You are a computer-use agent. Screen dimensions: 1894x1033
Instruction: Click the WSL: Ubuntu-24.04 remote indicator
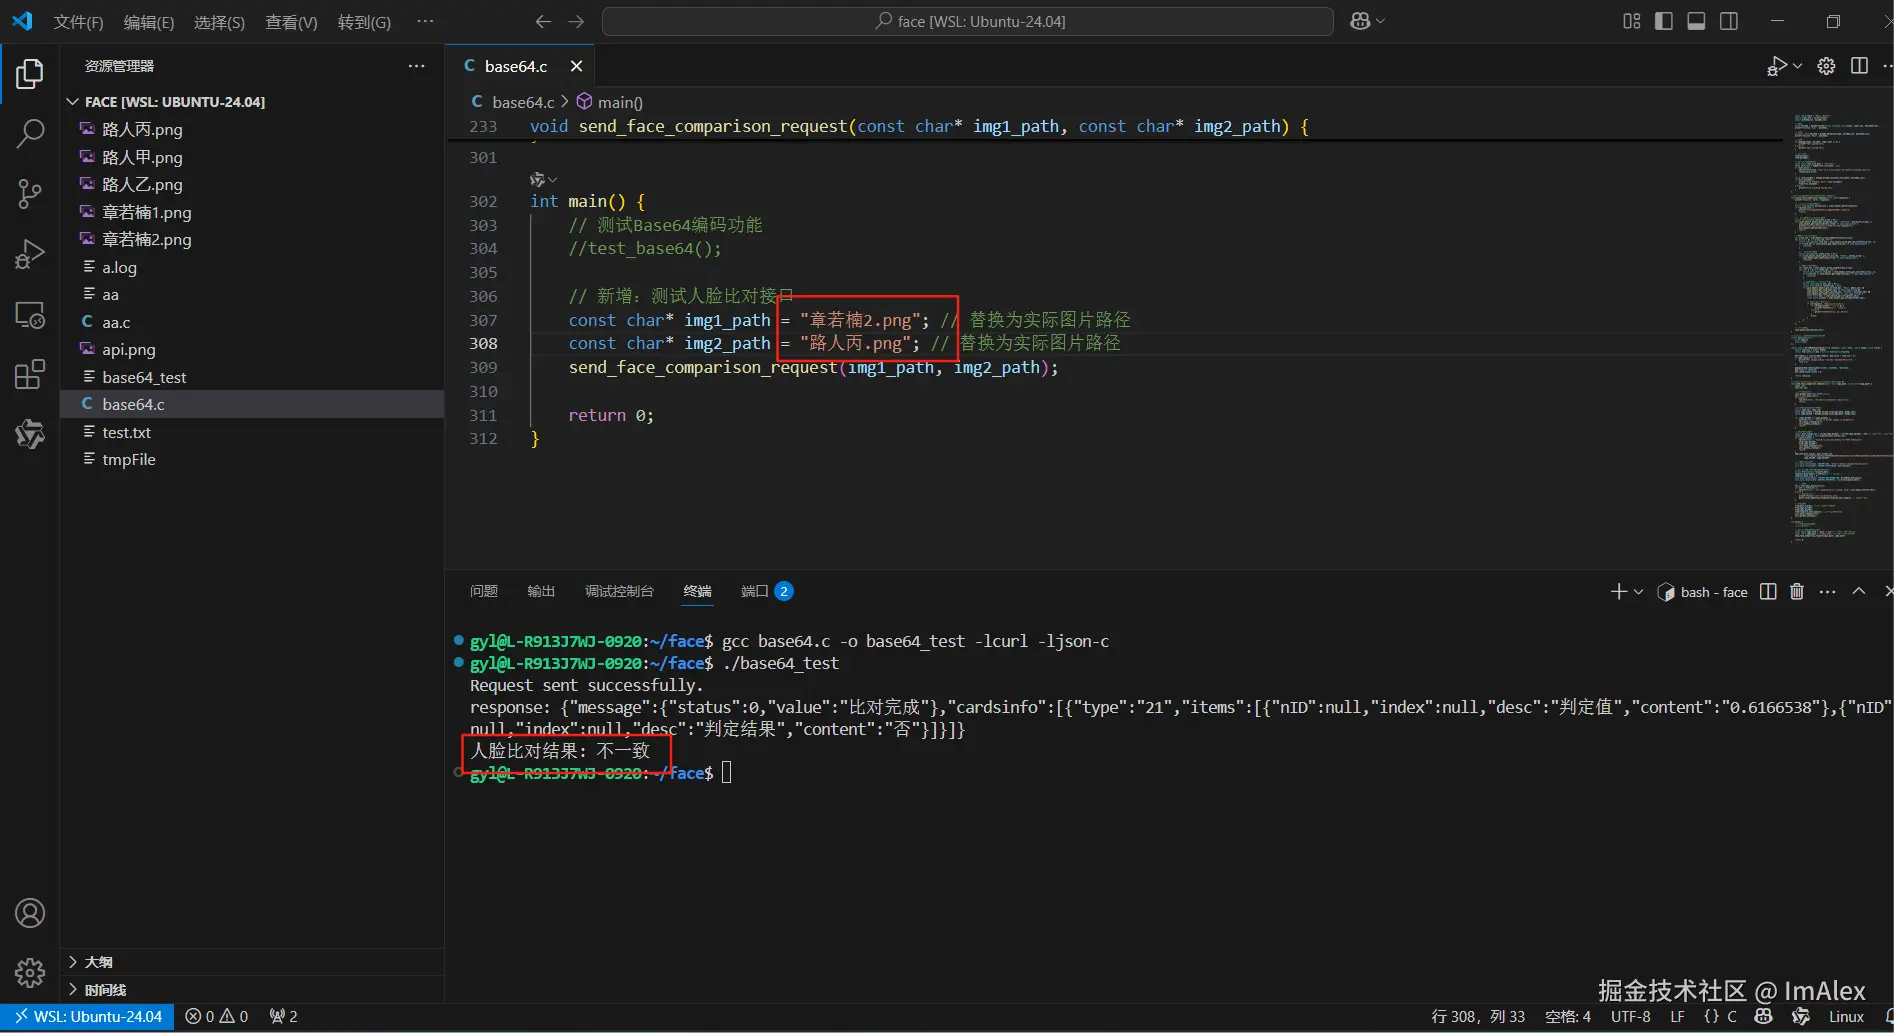88,1016
